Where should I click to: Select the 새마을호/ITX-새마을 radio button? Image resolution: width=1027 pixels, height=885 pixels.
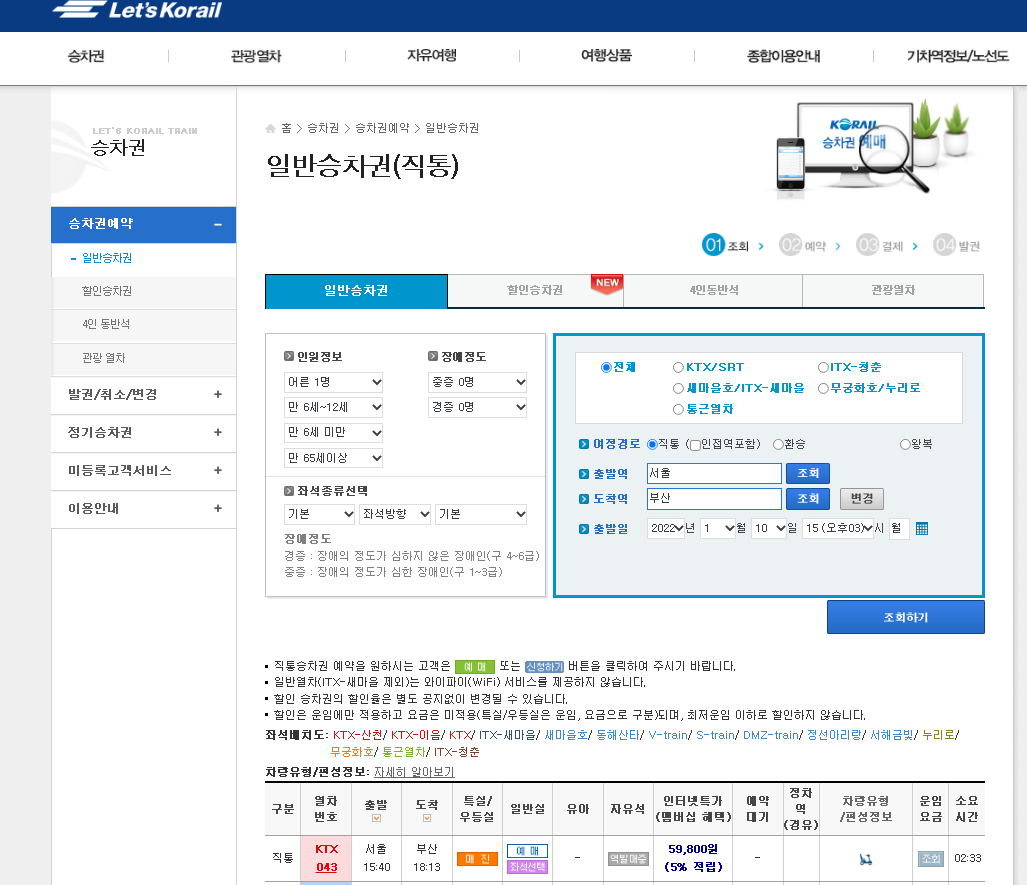[679, 388]
